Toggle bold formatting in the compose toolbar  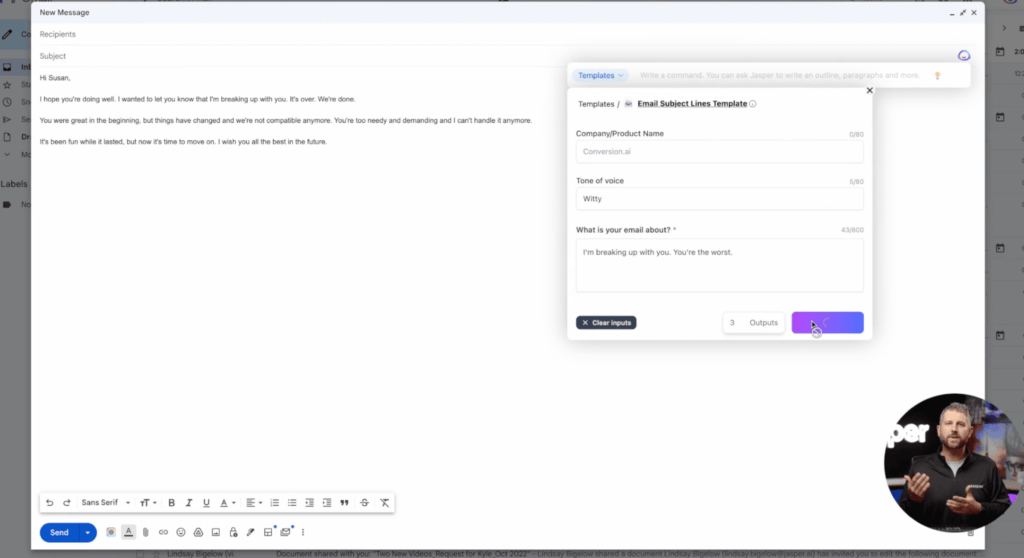pos(171,502)
